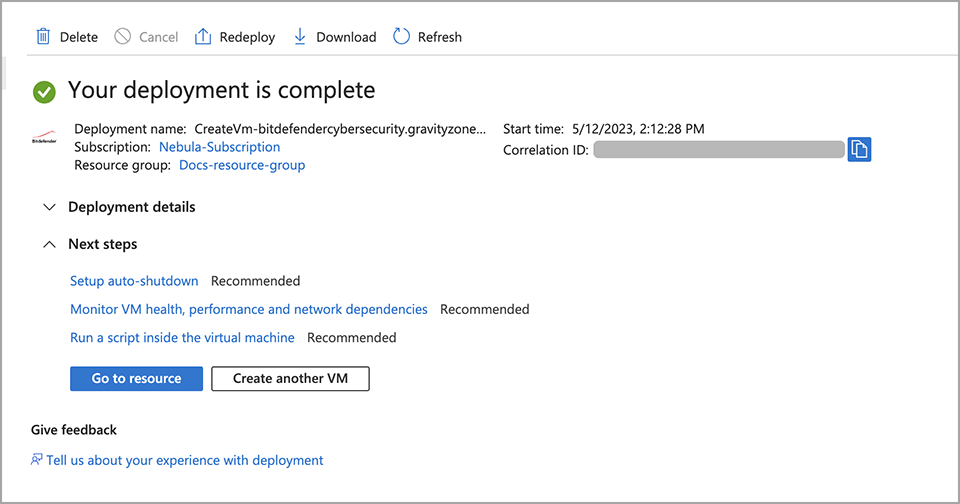Image resolution: width=960 pixels, height=504 pixels.
Task: Select the Cancel toolbar label
Action: coord(159,37)
